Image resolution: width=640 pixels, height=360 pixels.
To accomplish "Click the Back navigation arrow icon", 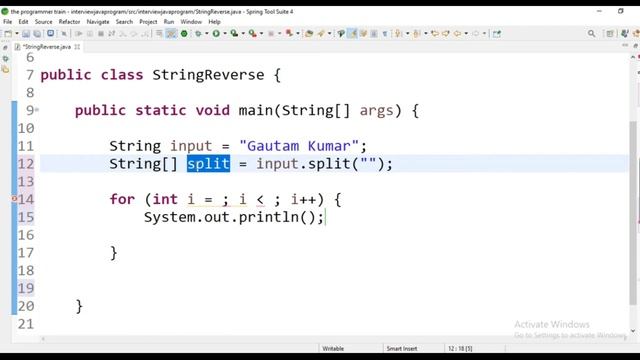I will [x=457, y=33].
